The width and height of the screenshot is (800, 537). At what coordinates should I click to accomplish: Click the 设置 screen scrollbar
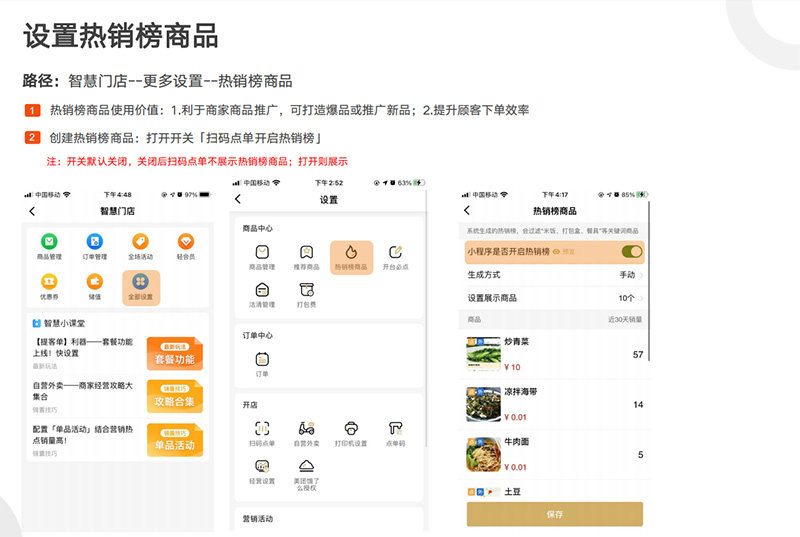[426, 319]
